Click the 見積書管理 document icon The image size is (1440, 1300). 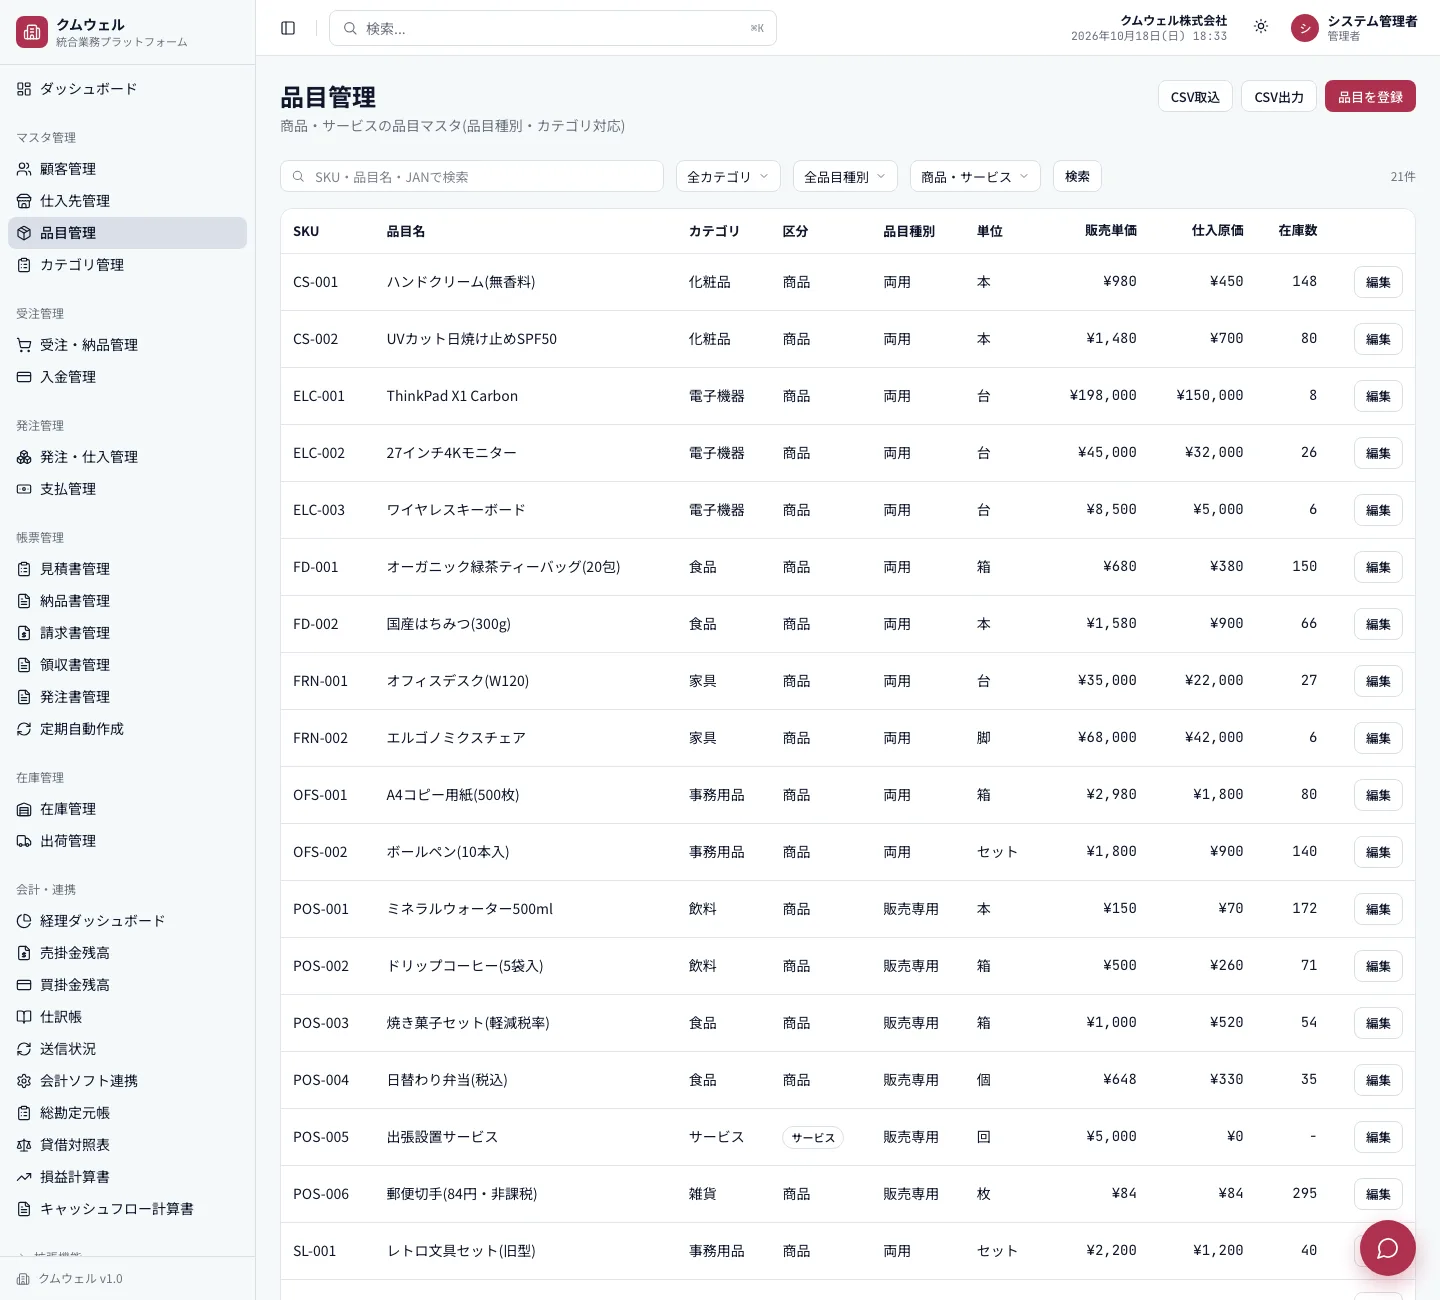[x=24, y=569]
